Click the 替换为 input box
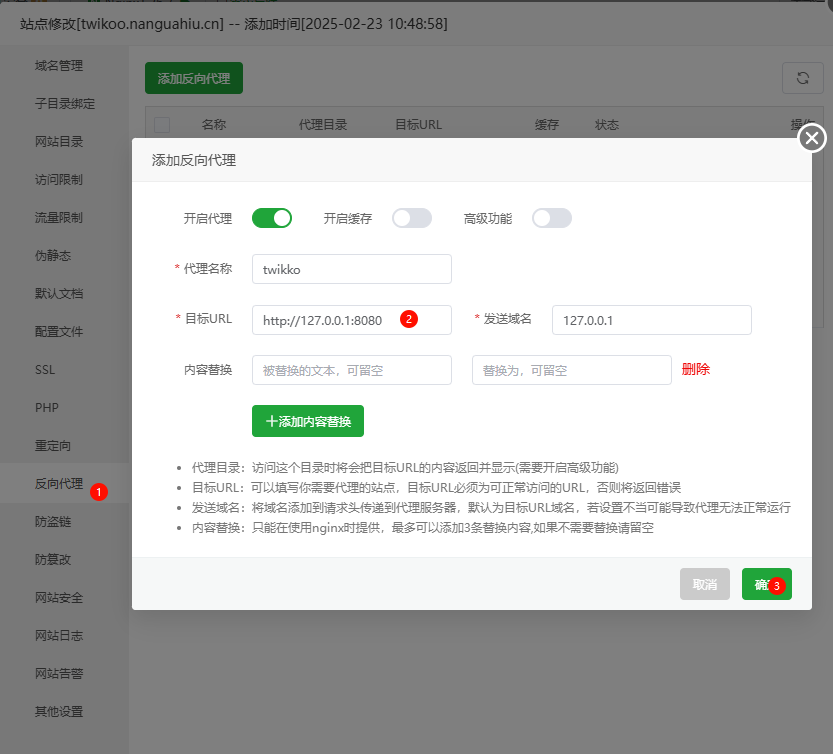Image resolution: width=833 pixels, height=754 pixels. 571,370
